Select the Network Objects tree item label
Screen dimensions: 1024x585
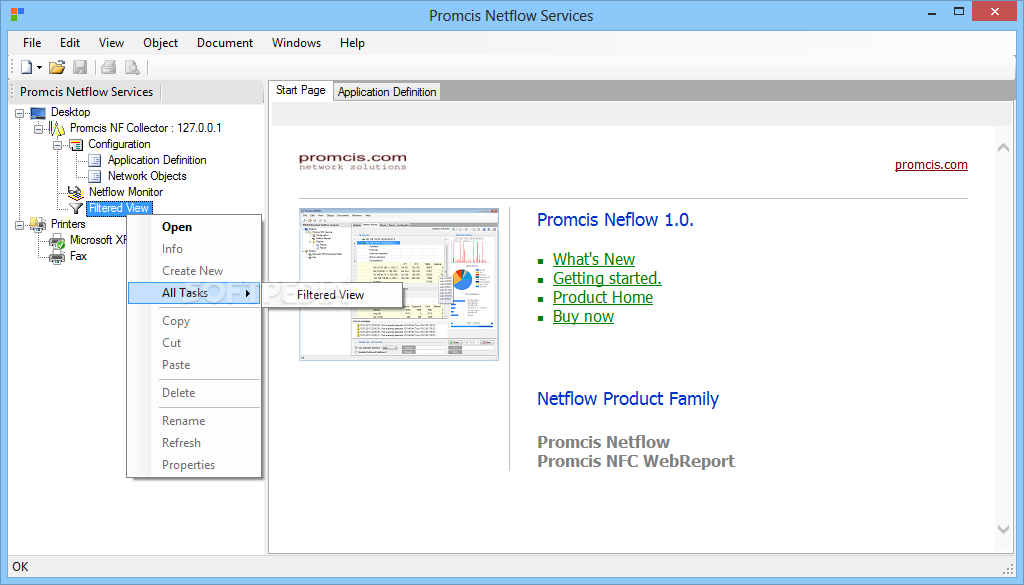tap(147, 176)
